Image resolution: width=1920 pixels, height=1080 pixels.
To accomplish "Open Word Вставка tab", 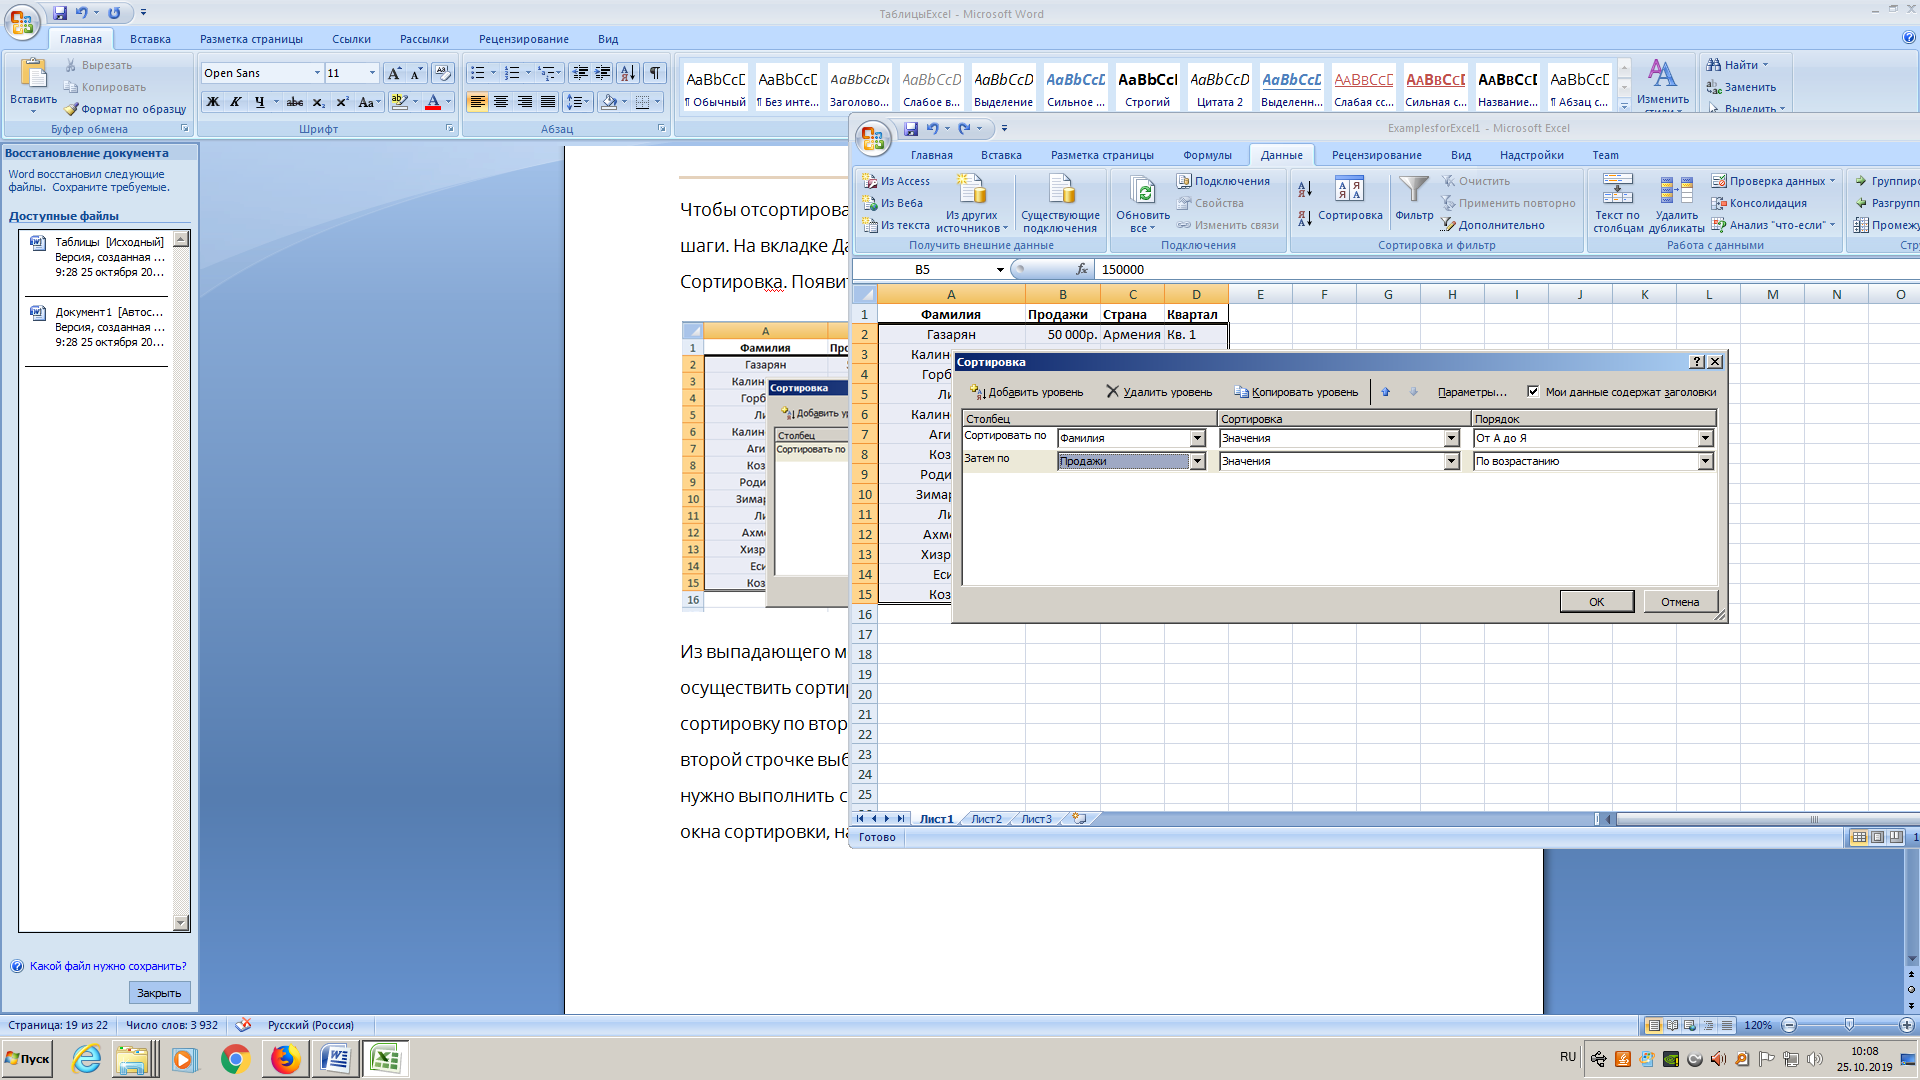I will click(x=150, y=39).
